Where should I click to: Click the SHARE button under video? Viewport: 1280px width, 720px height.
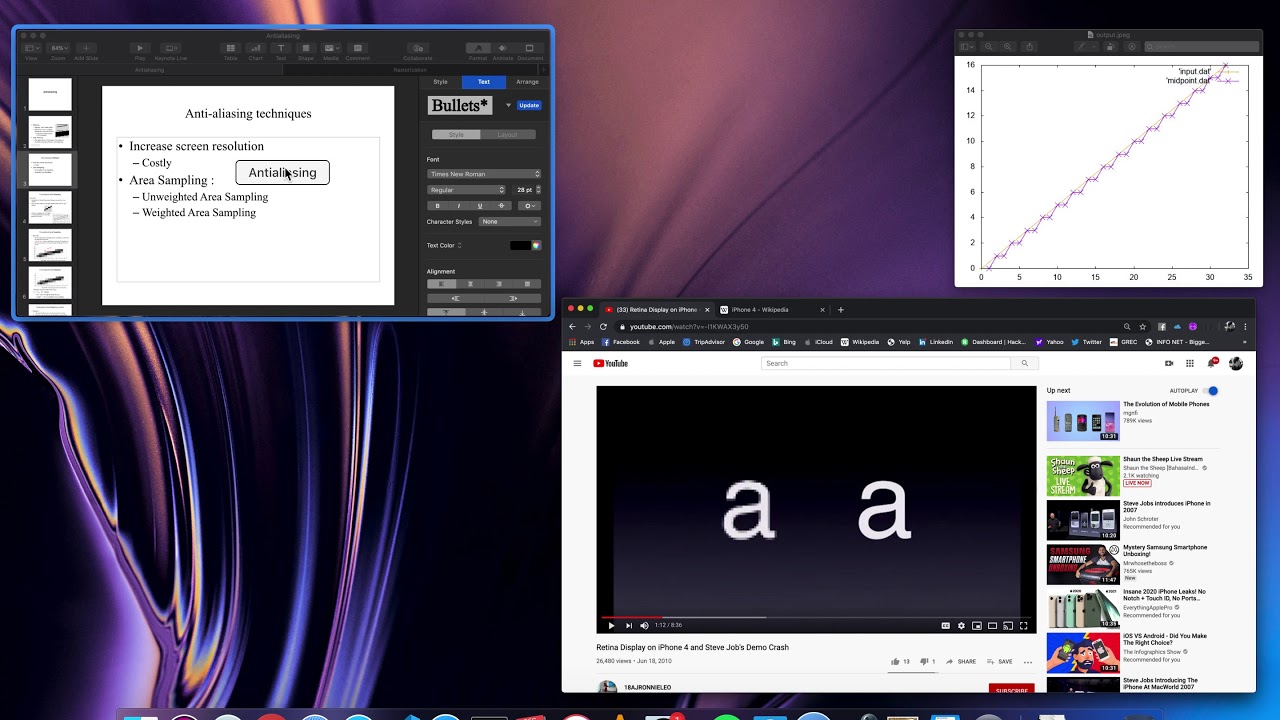click(x=961, y=661)
